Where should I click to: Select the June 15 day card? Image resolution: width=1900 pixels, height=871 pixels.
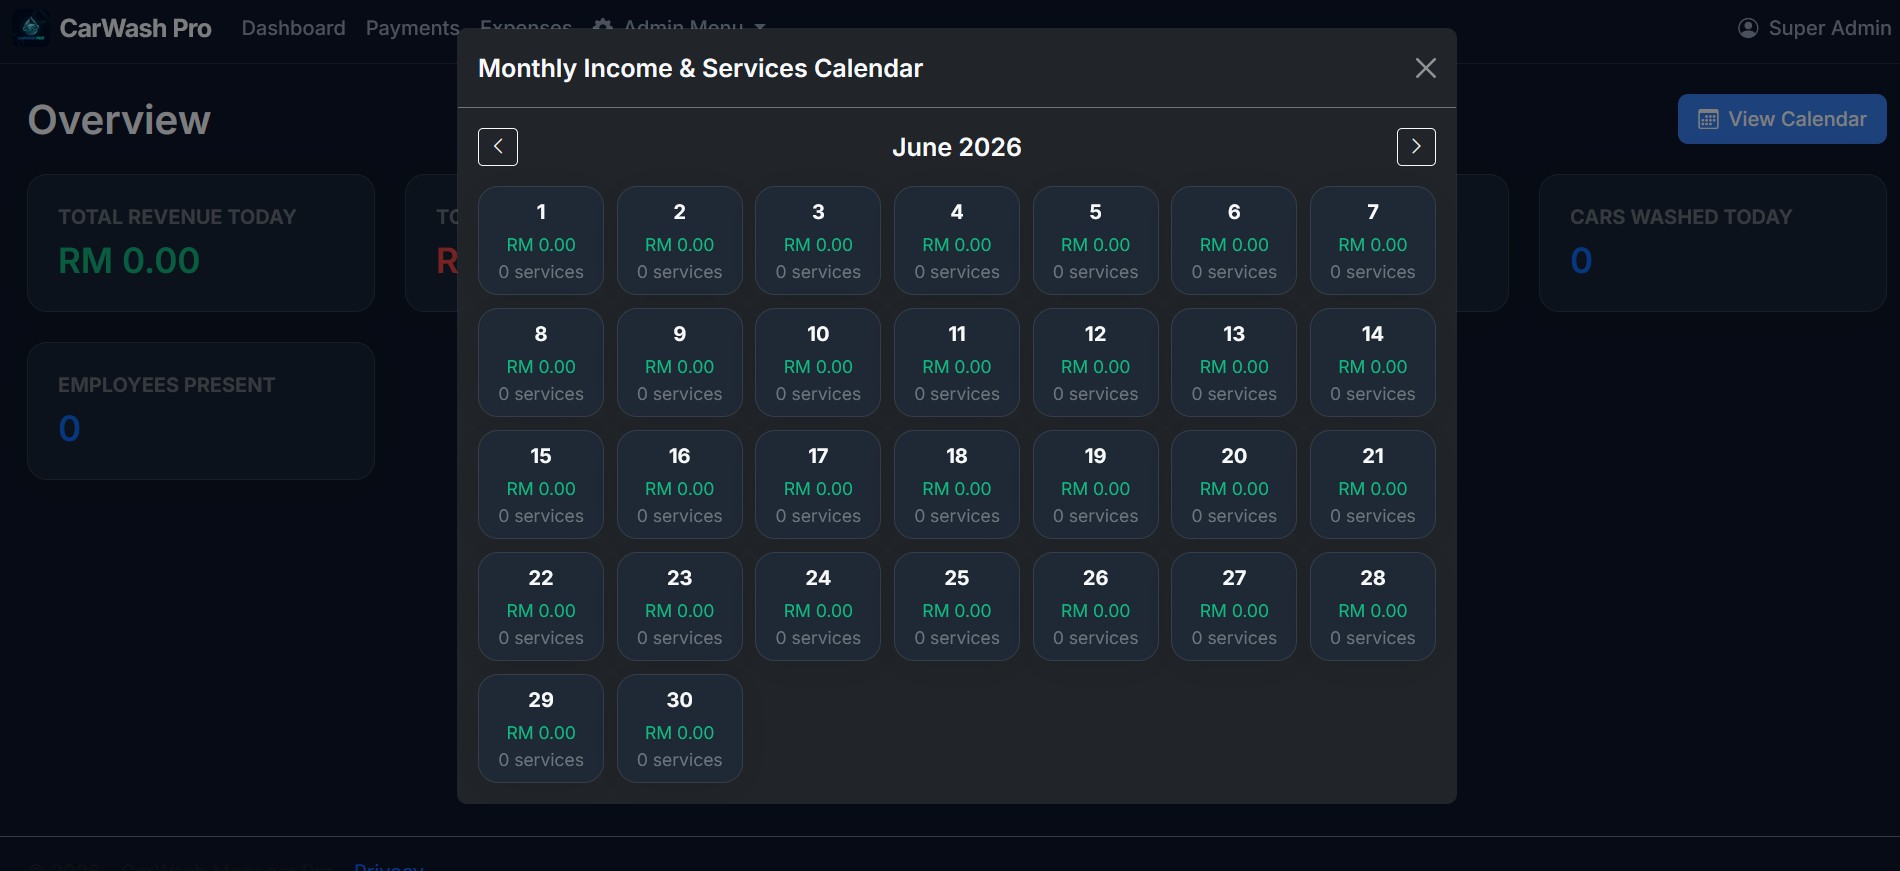coord(541,484)
